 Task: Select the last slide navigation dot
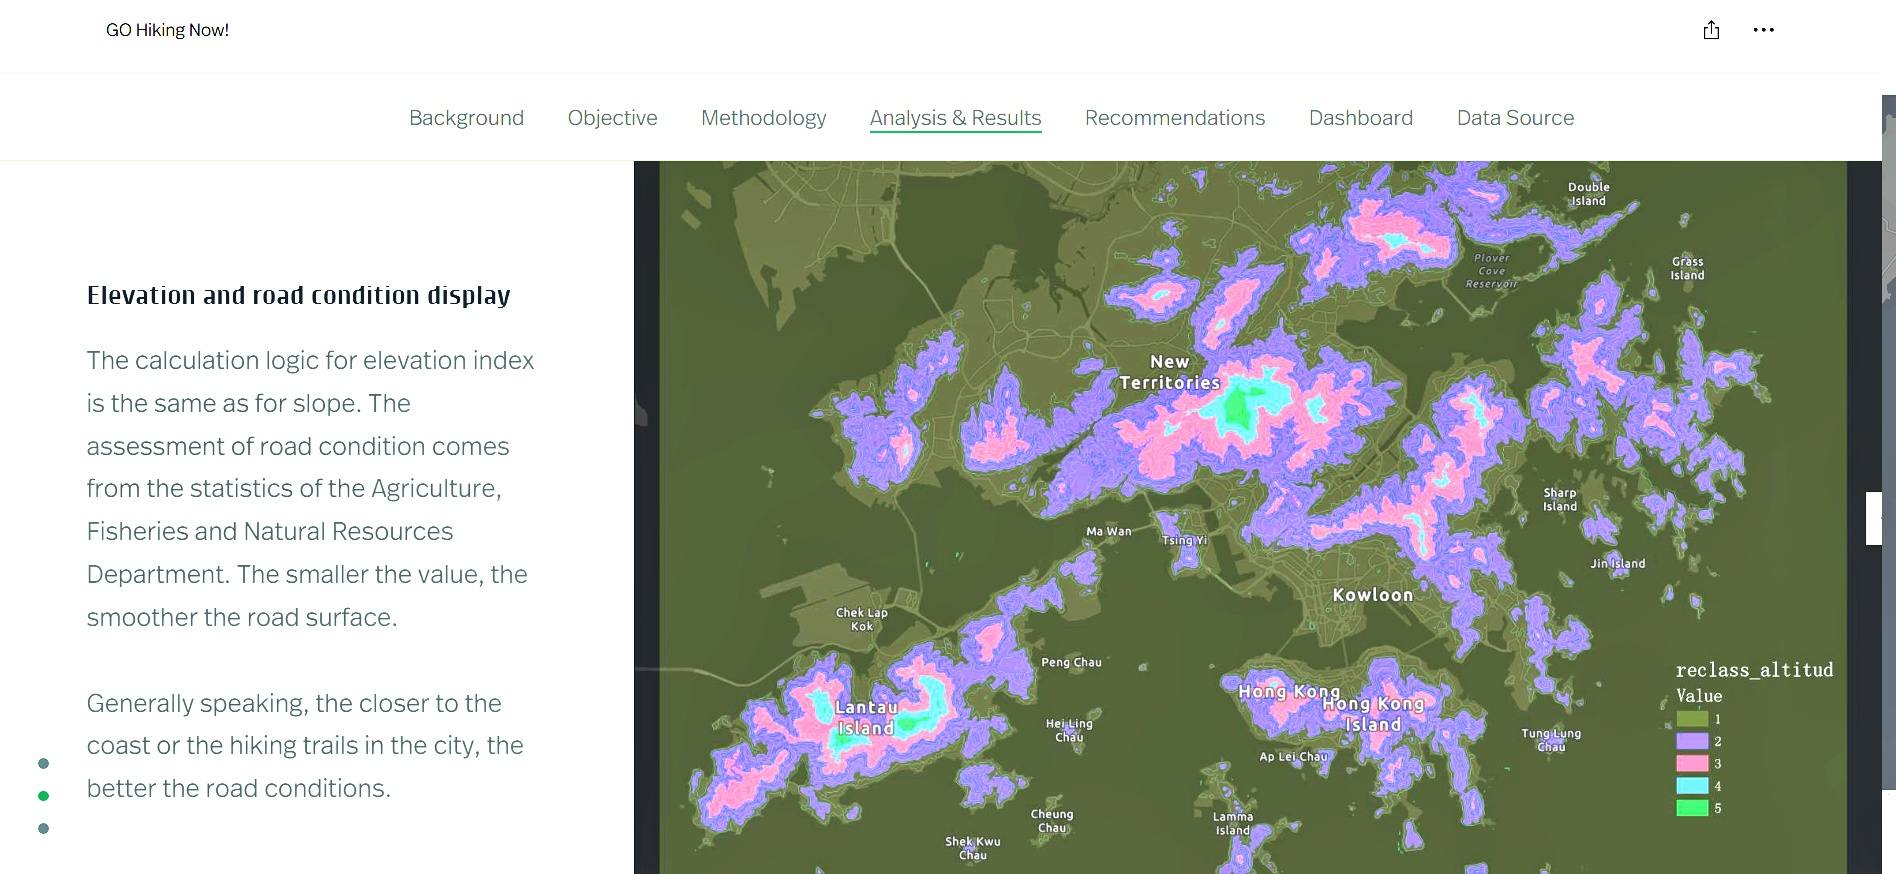pyautogui.click(x=43, y=828)
